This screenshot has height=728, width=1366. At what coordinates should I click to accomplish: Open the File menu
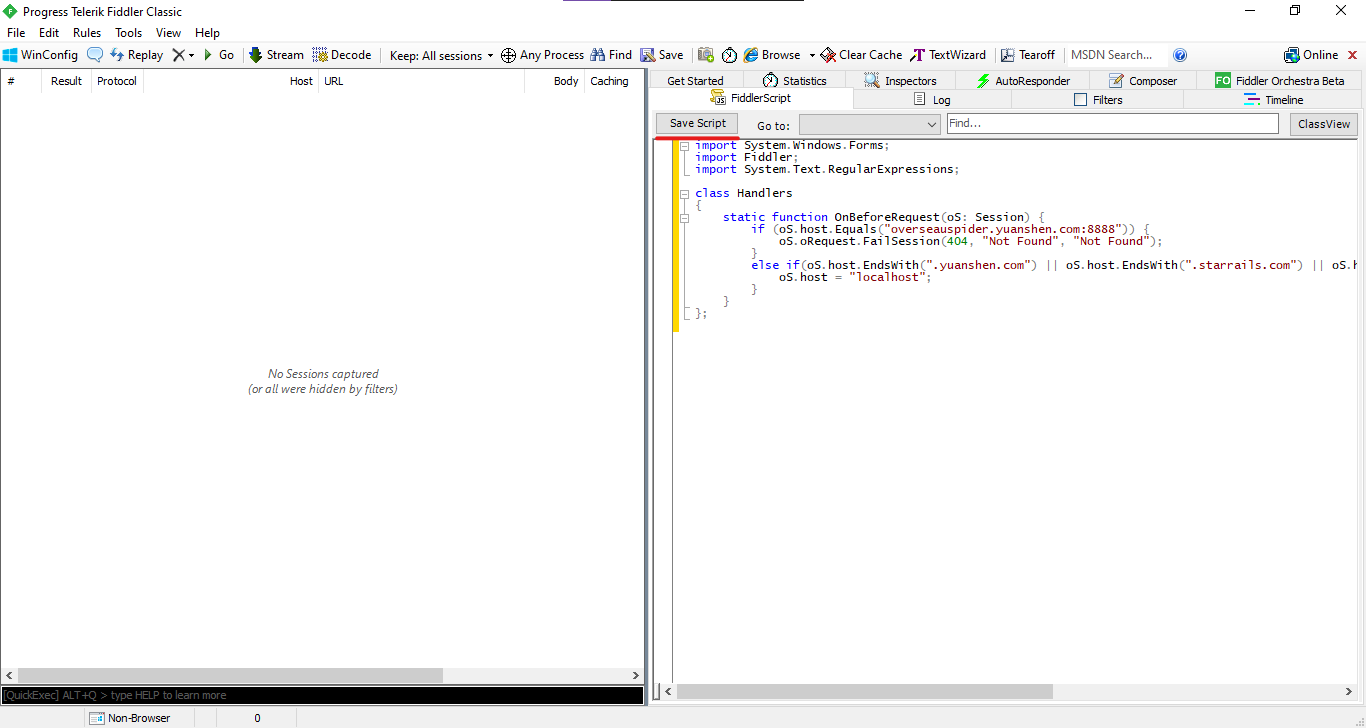coord(16,33)
